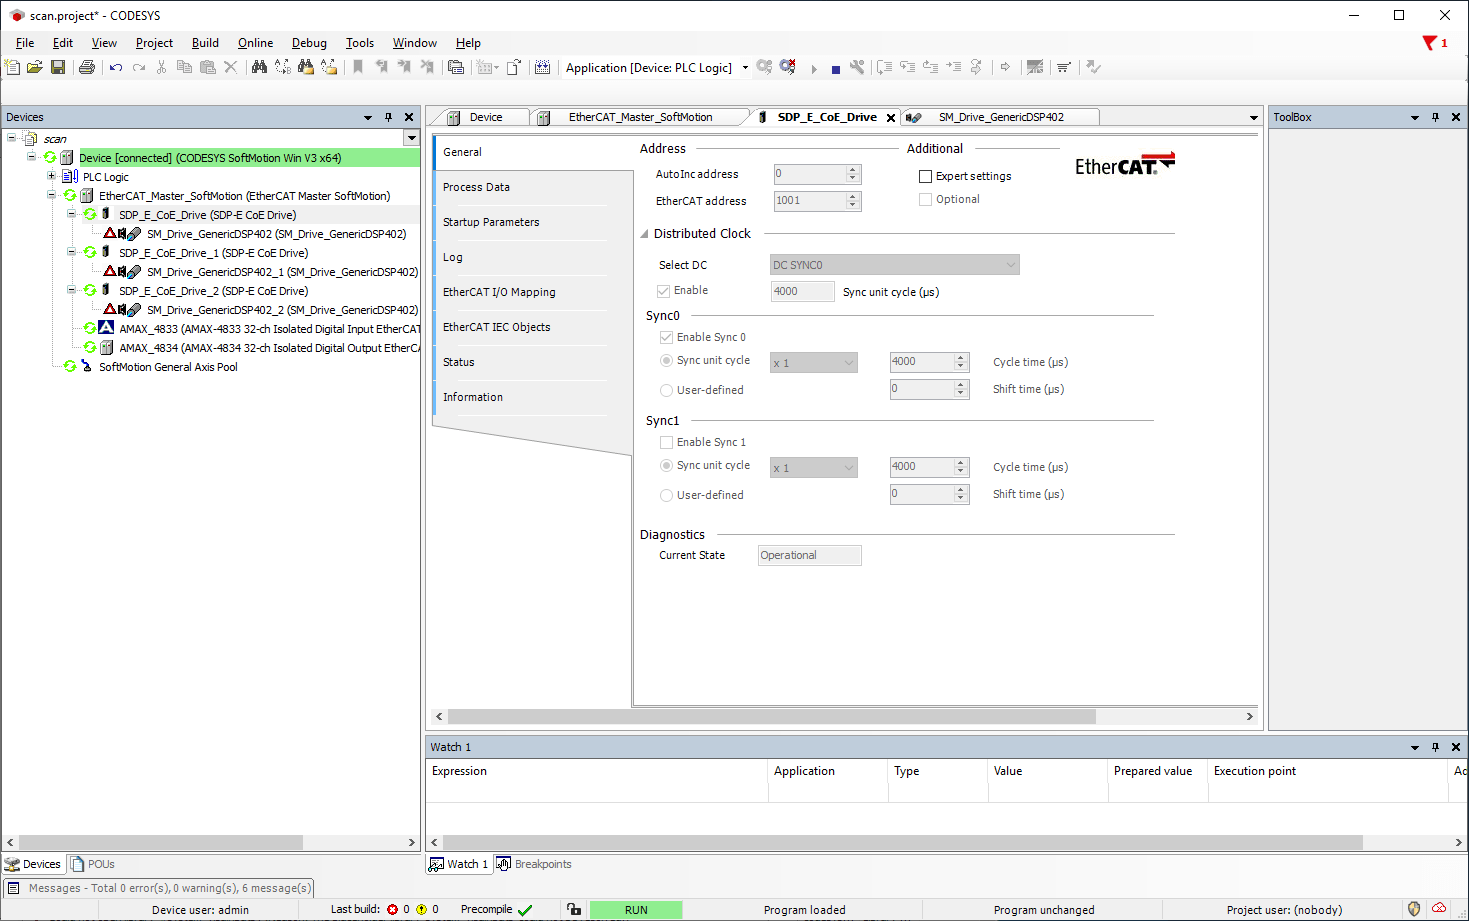1469x921 pixels.
Task: Click the Logout (disconnect) toolbar icon
Action: pyautogui.click(x=788, y=67)
